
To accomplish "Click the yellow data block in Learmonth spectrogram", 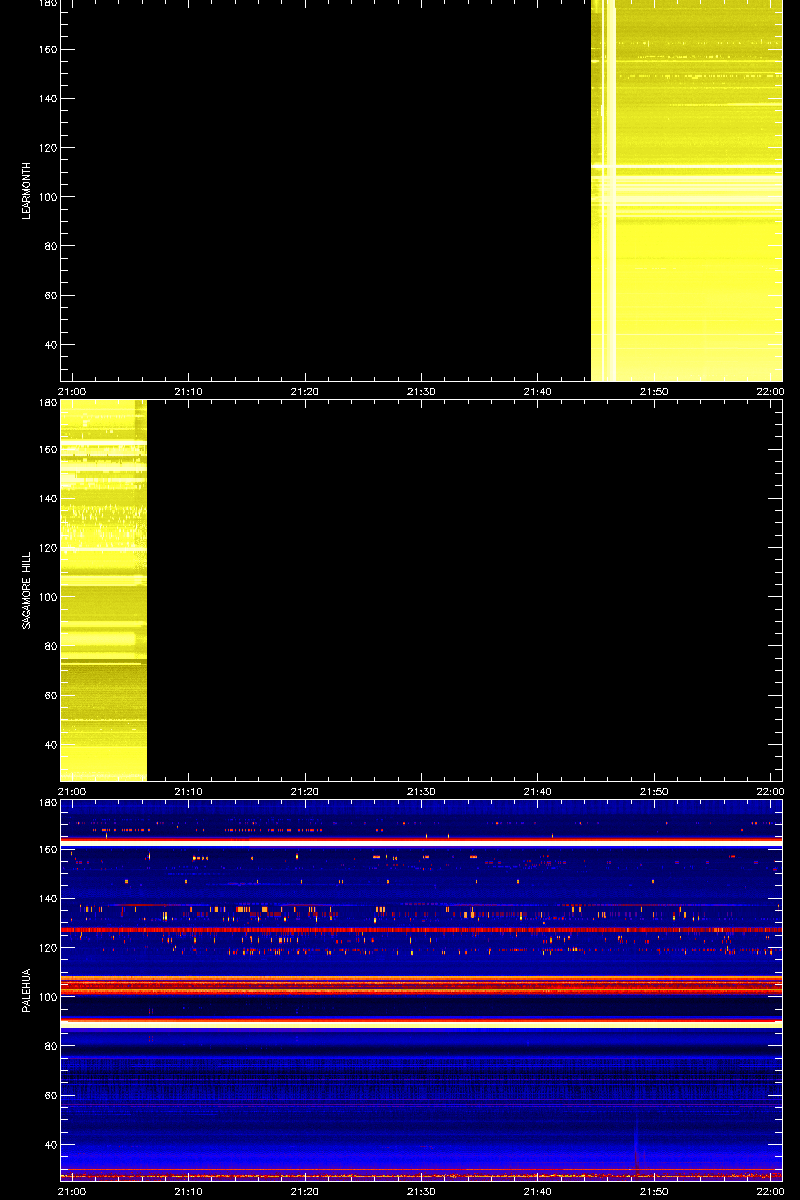I will 687,190.
